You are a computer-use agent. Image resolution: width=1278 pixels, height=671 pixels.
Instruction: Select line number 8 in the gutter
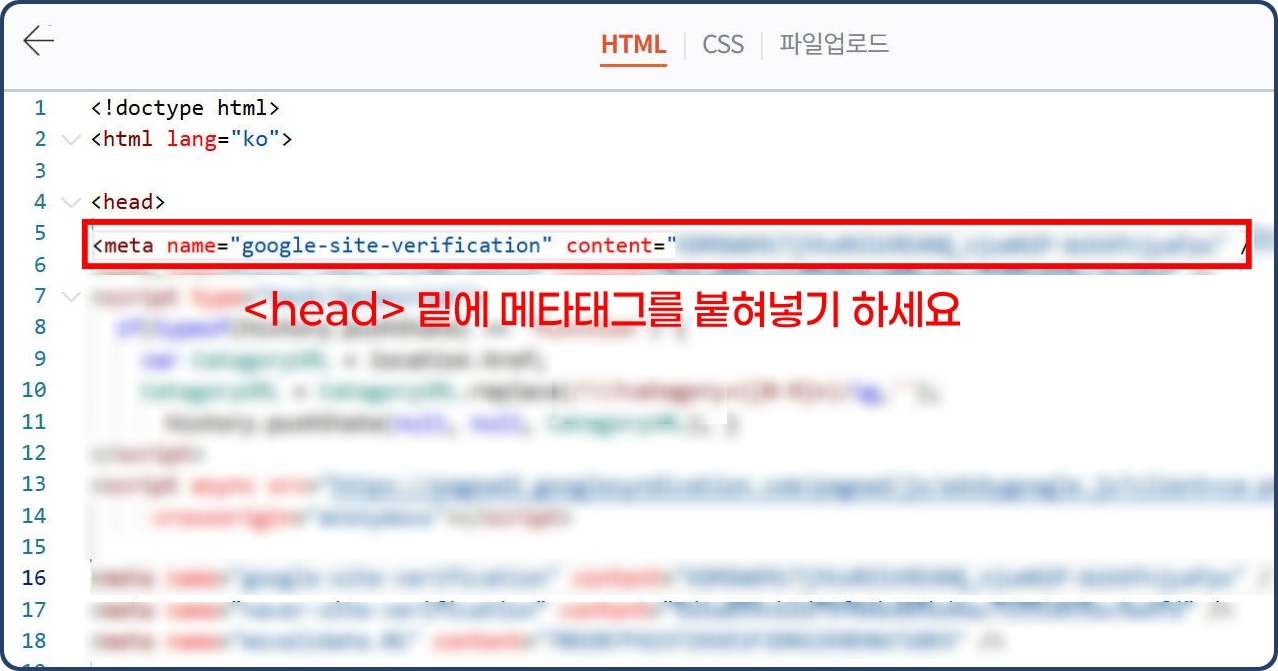40,327
